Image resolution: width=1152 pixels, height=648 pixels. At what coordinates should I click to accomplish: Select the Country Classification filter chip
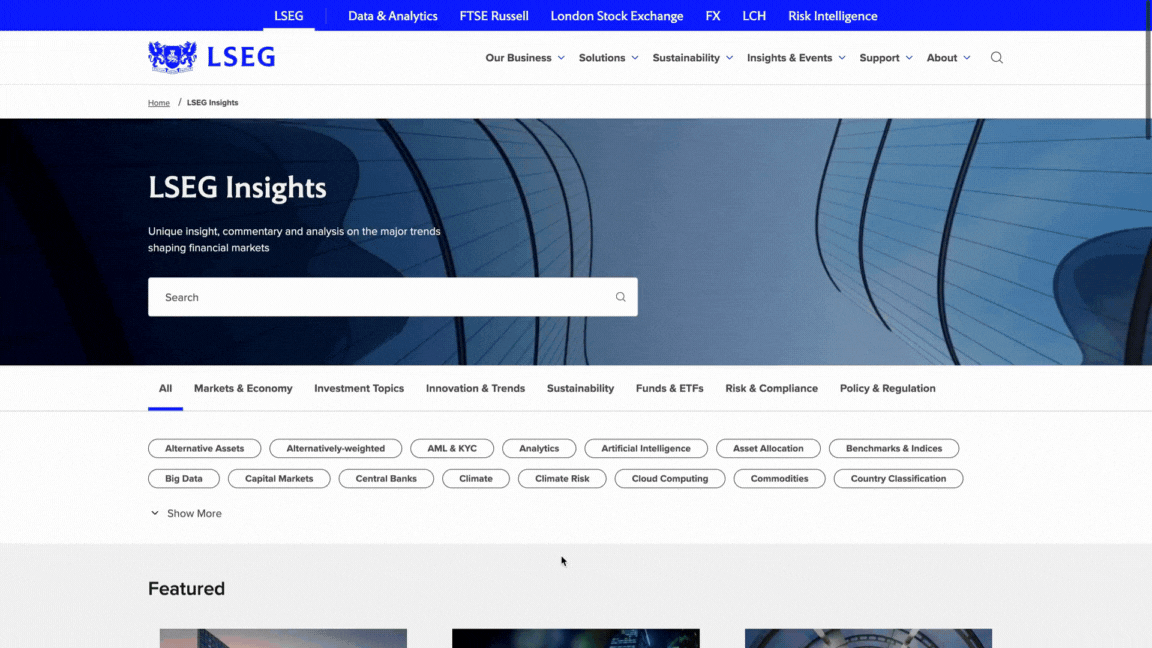tap(899, 478)
